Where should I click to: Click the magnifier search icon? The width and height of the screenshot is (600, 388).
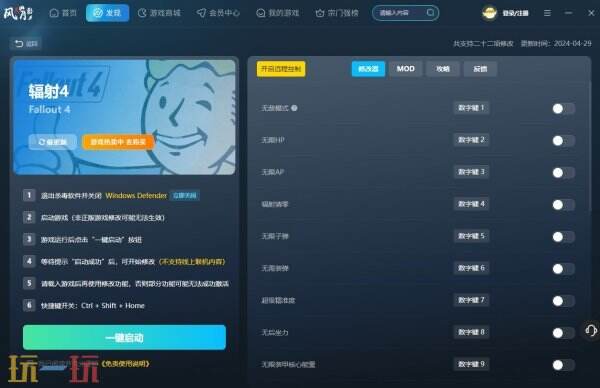point(430,13)
